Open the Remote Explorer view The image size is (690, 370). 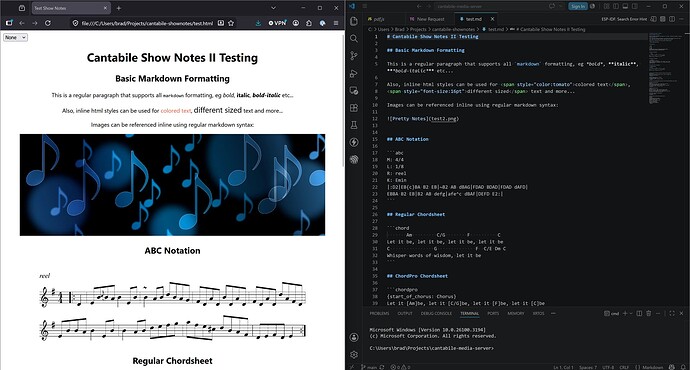(x=354, y=90)
